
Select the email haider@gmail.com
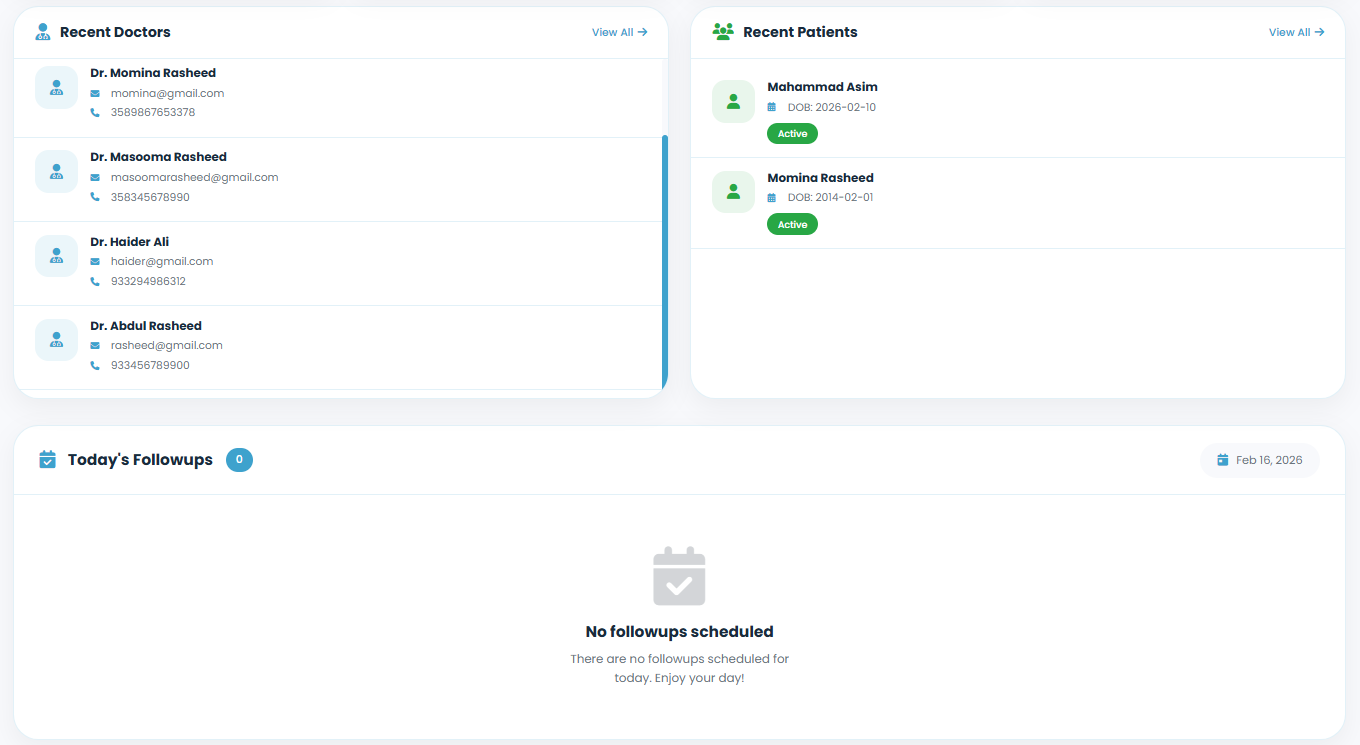click(162, 261)
